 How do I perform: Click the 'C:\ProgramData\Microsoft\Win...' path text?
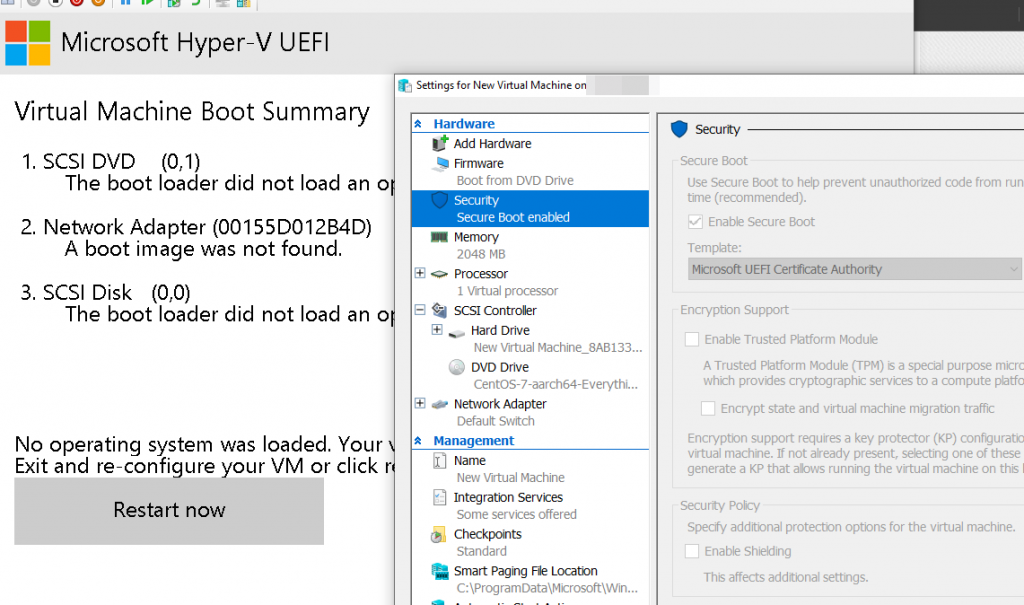click(x=547, y=588)
